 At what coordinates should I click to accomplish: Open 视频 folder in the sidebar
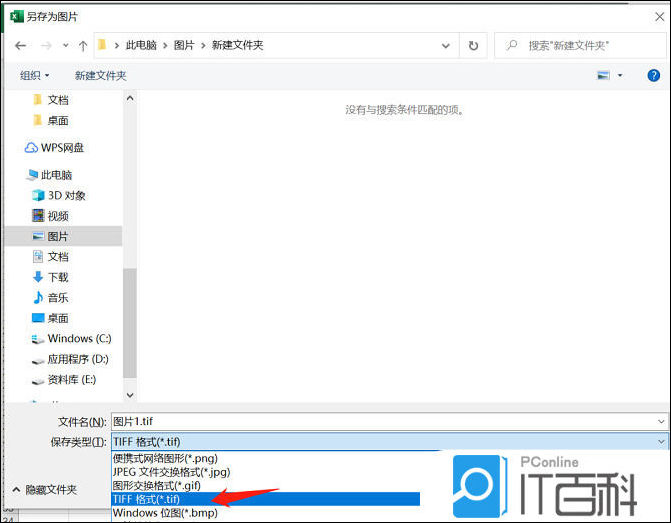(x=58, y=216)
